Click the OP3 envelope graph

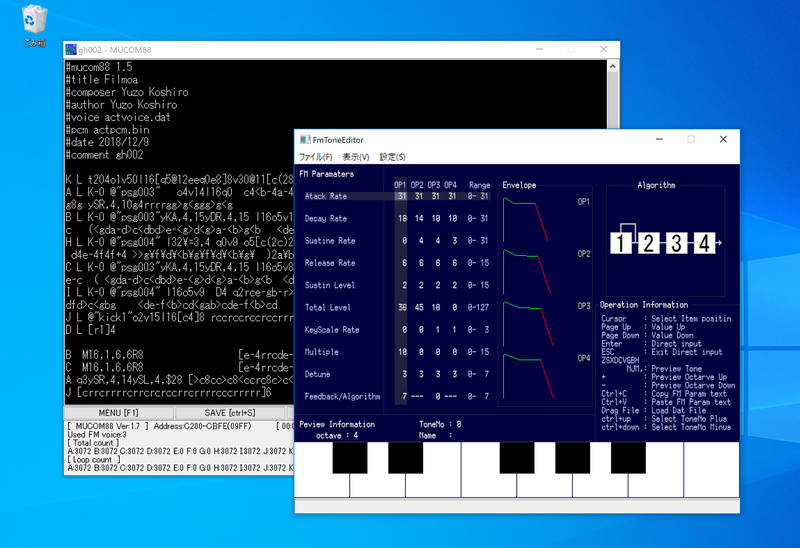coord(528,324)
